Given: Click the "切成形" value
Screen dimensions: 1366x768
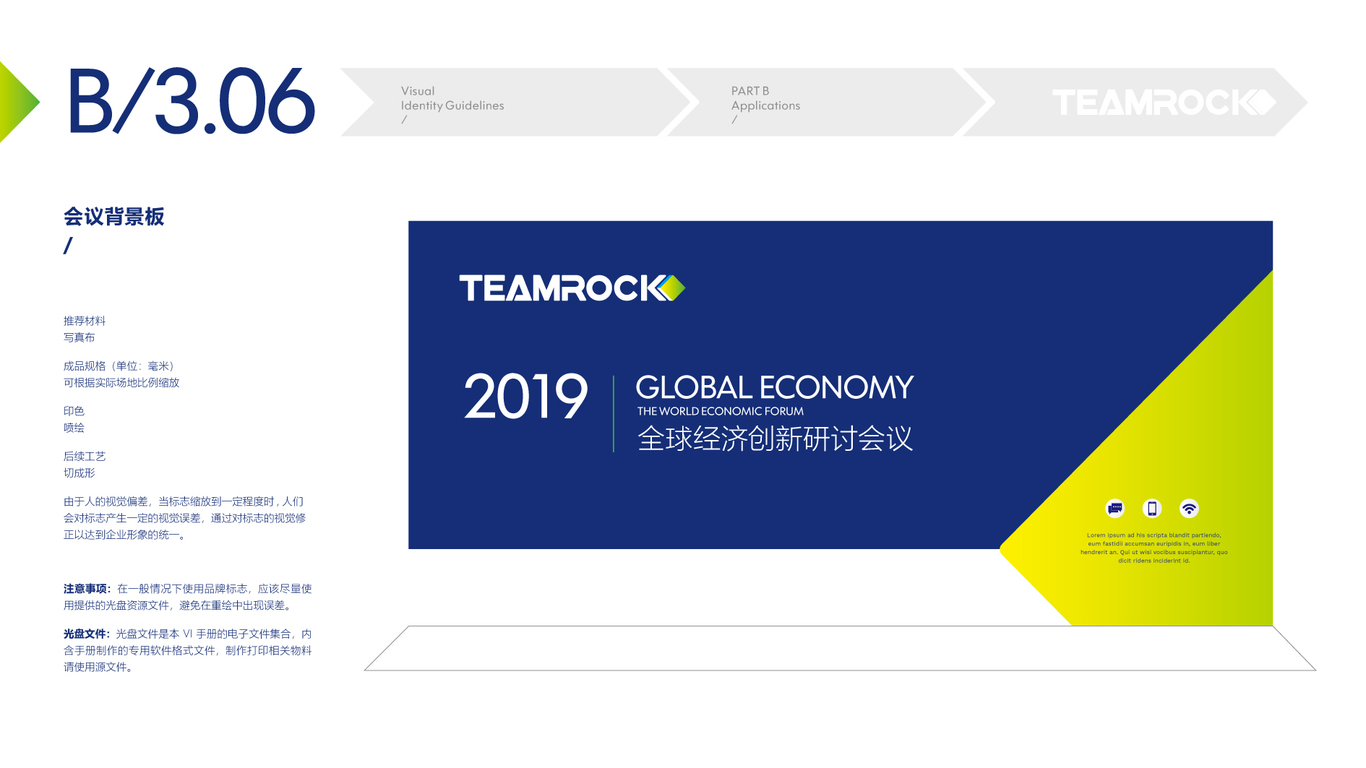Looking at the screenshot, I should pyautogui.click(x=79, y=473).
